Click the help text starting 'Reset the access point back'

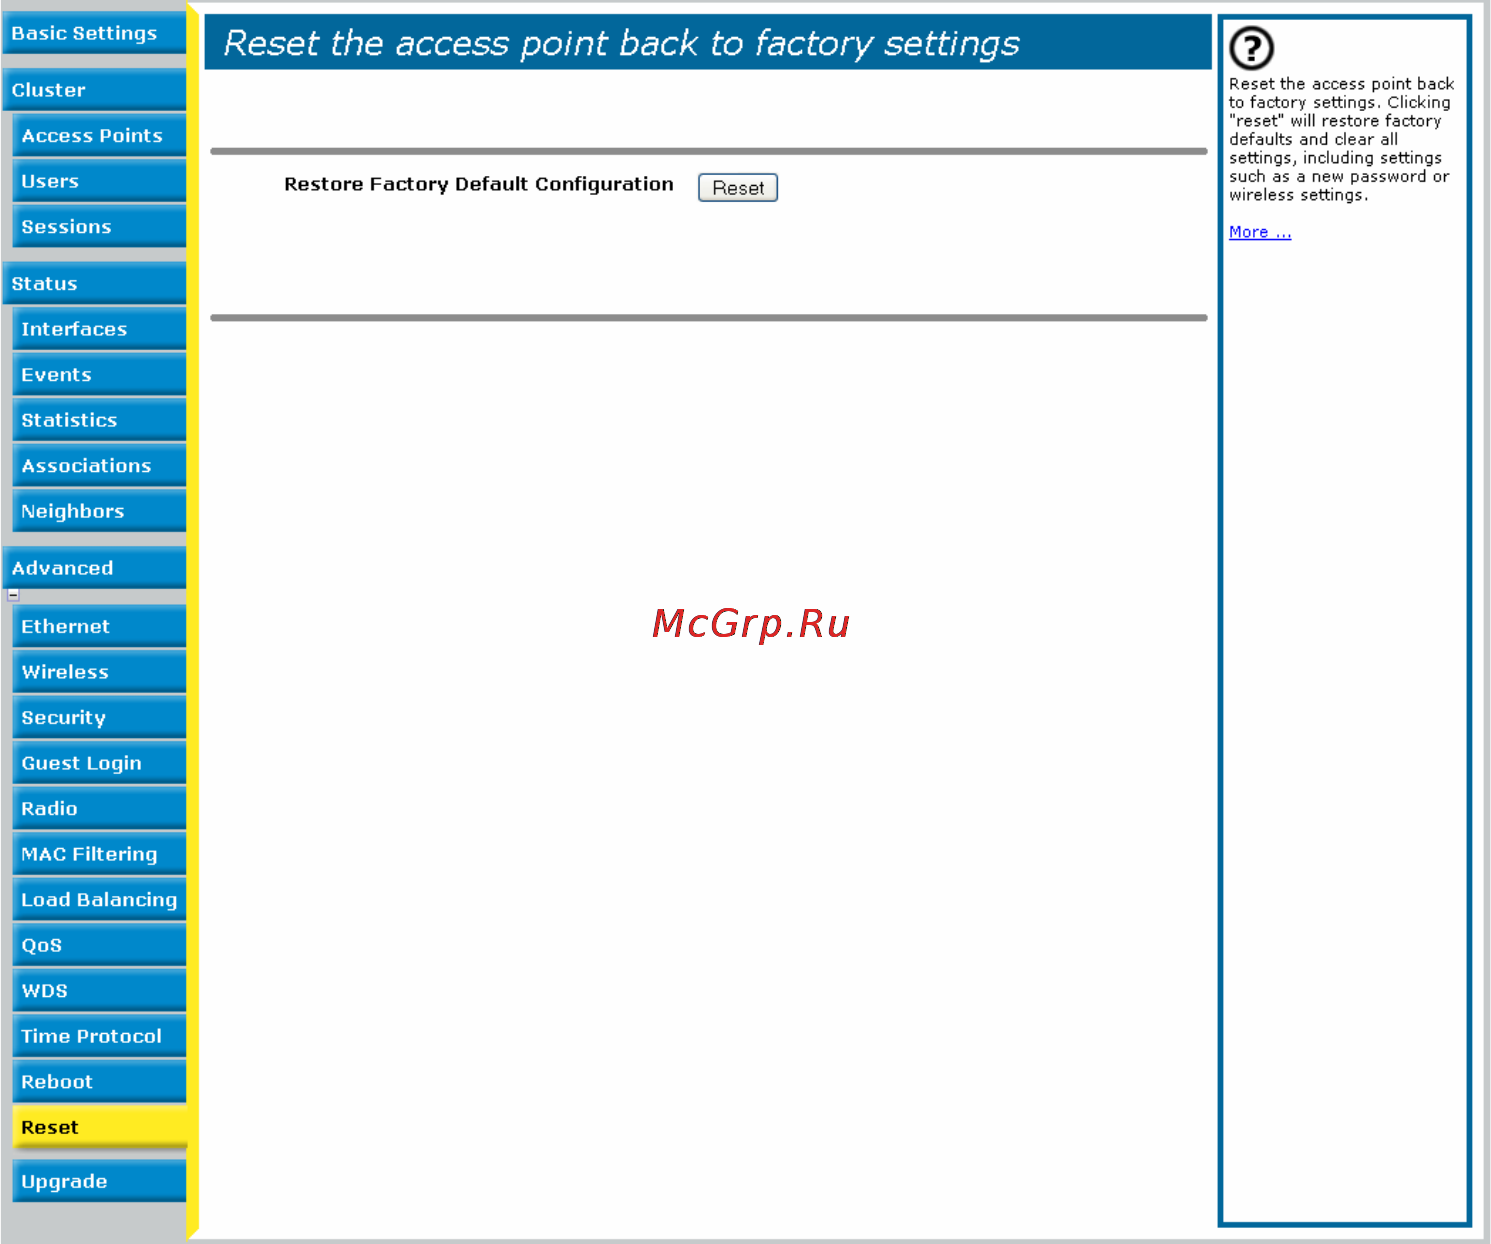tap(1340, 139)
